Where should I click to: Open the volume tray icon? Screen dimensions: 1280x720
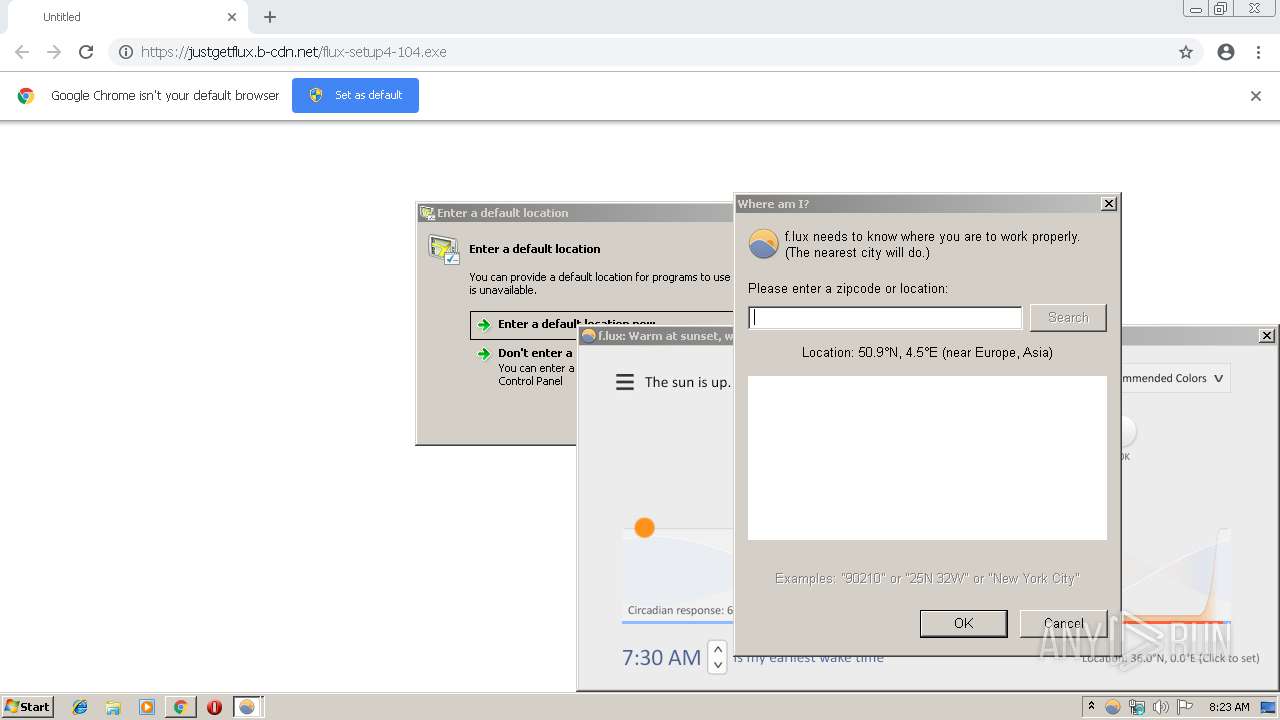point(1161,707)
